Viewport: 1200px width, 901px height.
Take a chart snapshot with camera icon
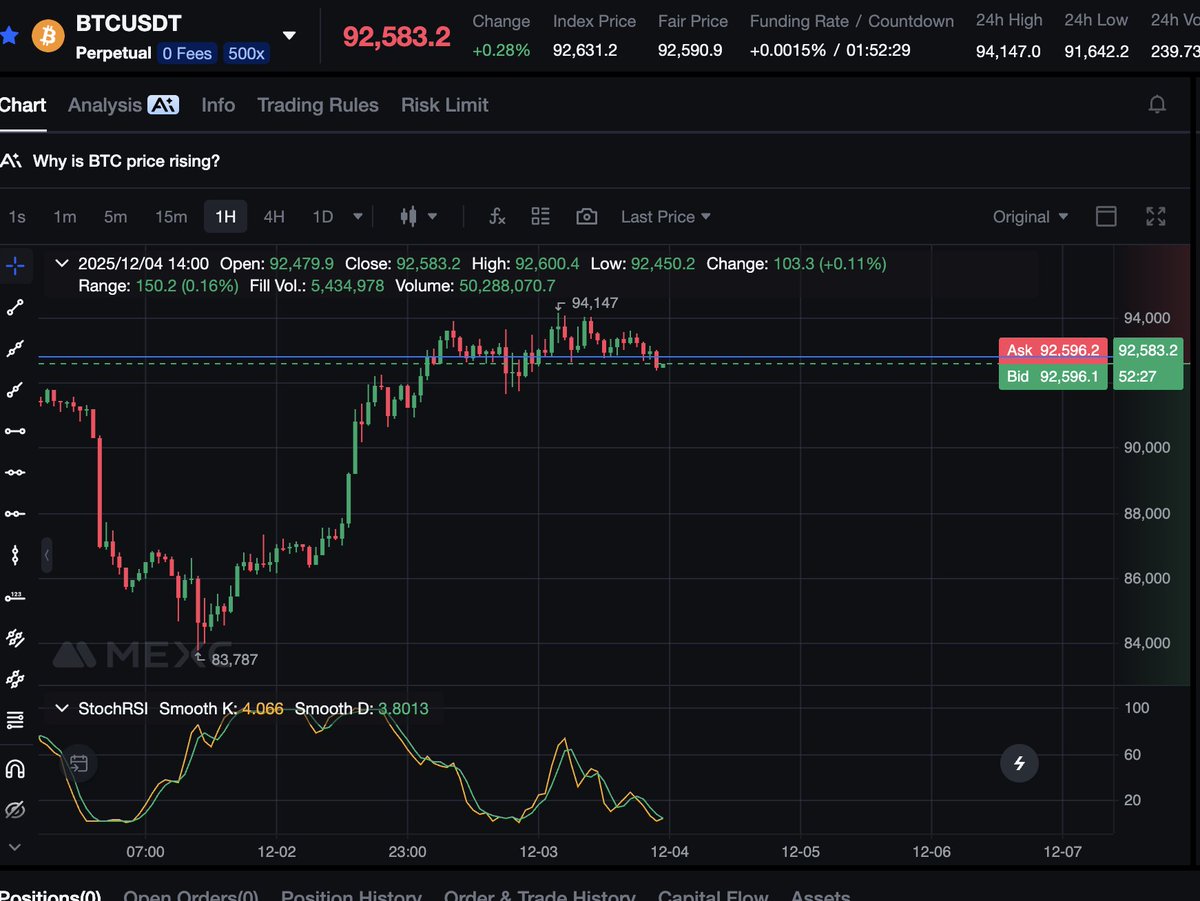tap(587, 216)
